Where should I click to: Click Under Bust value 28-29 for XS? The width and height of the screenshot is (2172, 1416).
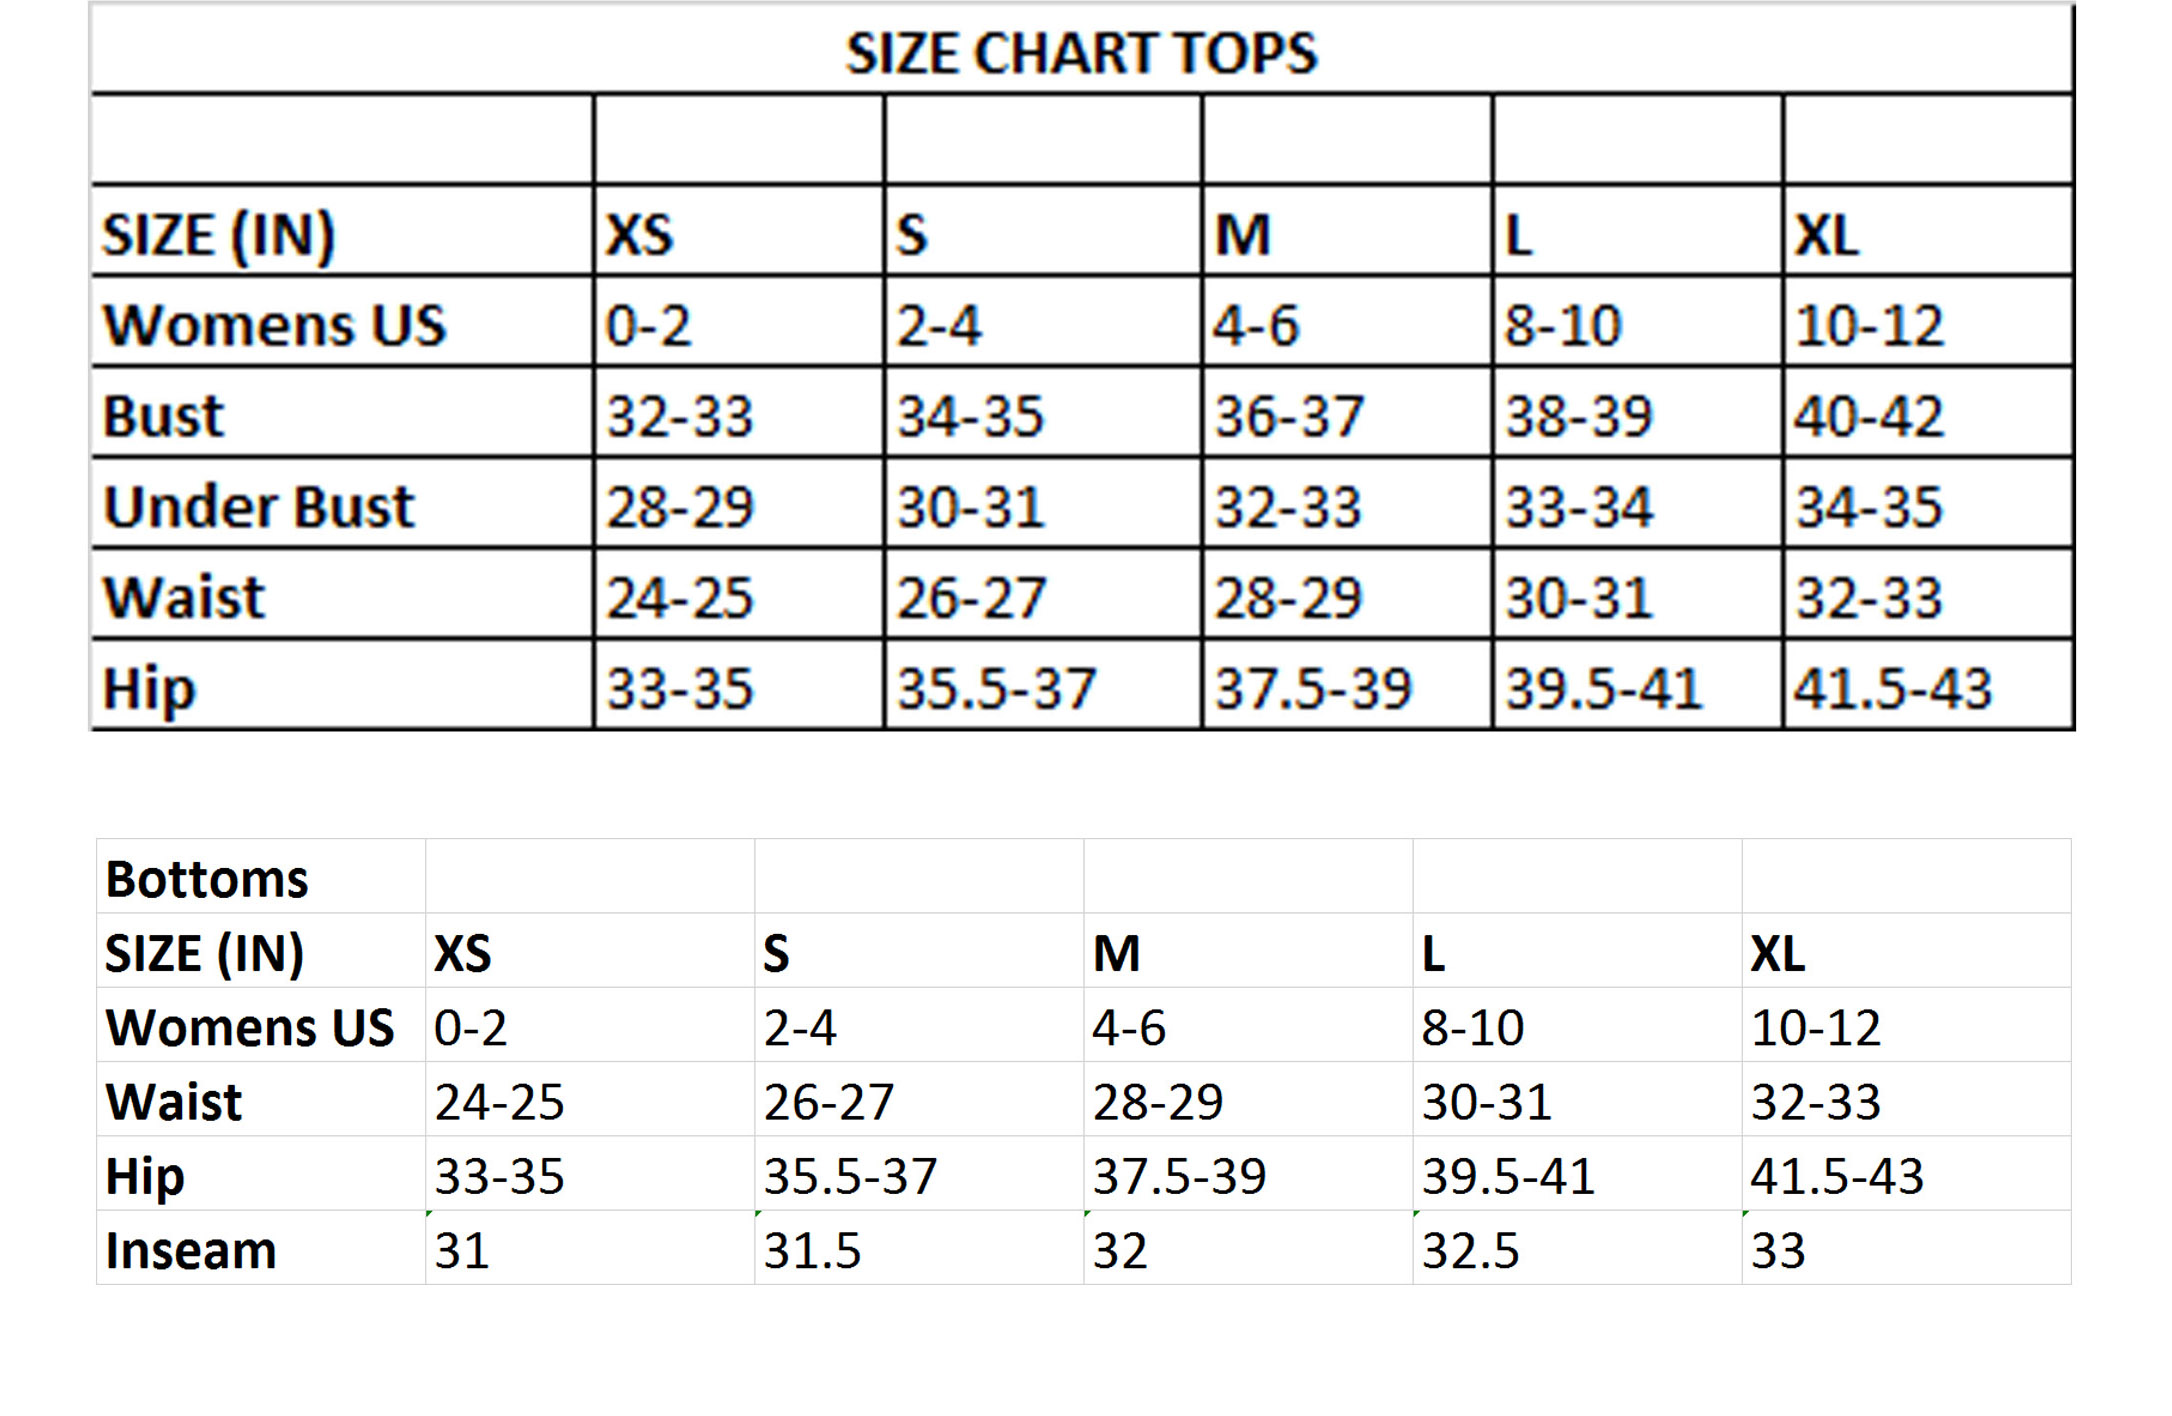coord(679,507)
